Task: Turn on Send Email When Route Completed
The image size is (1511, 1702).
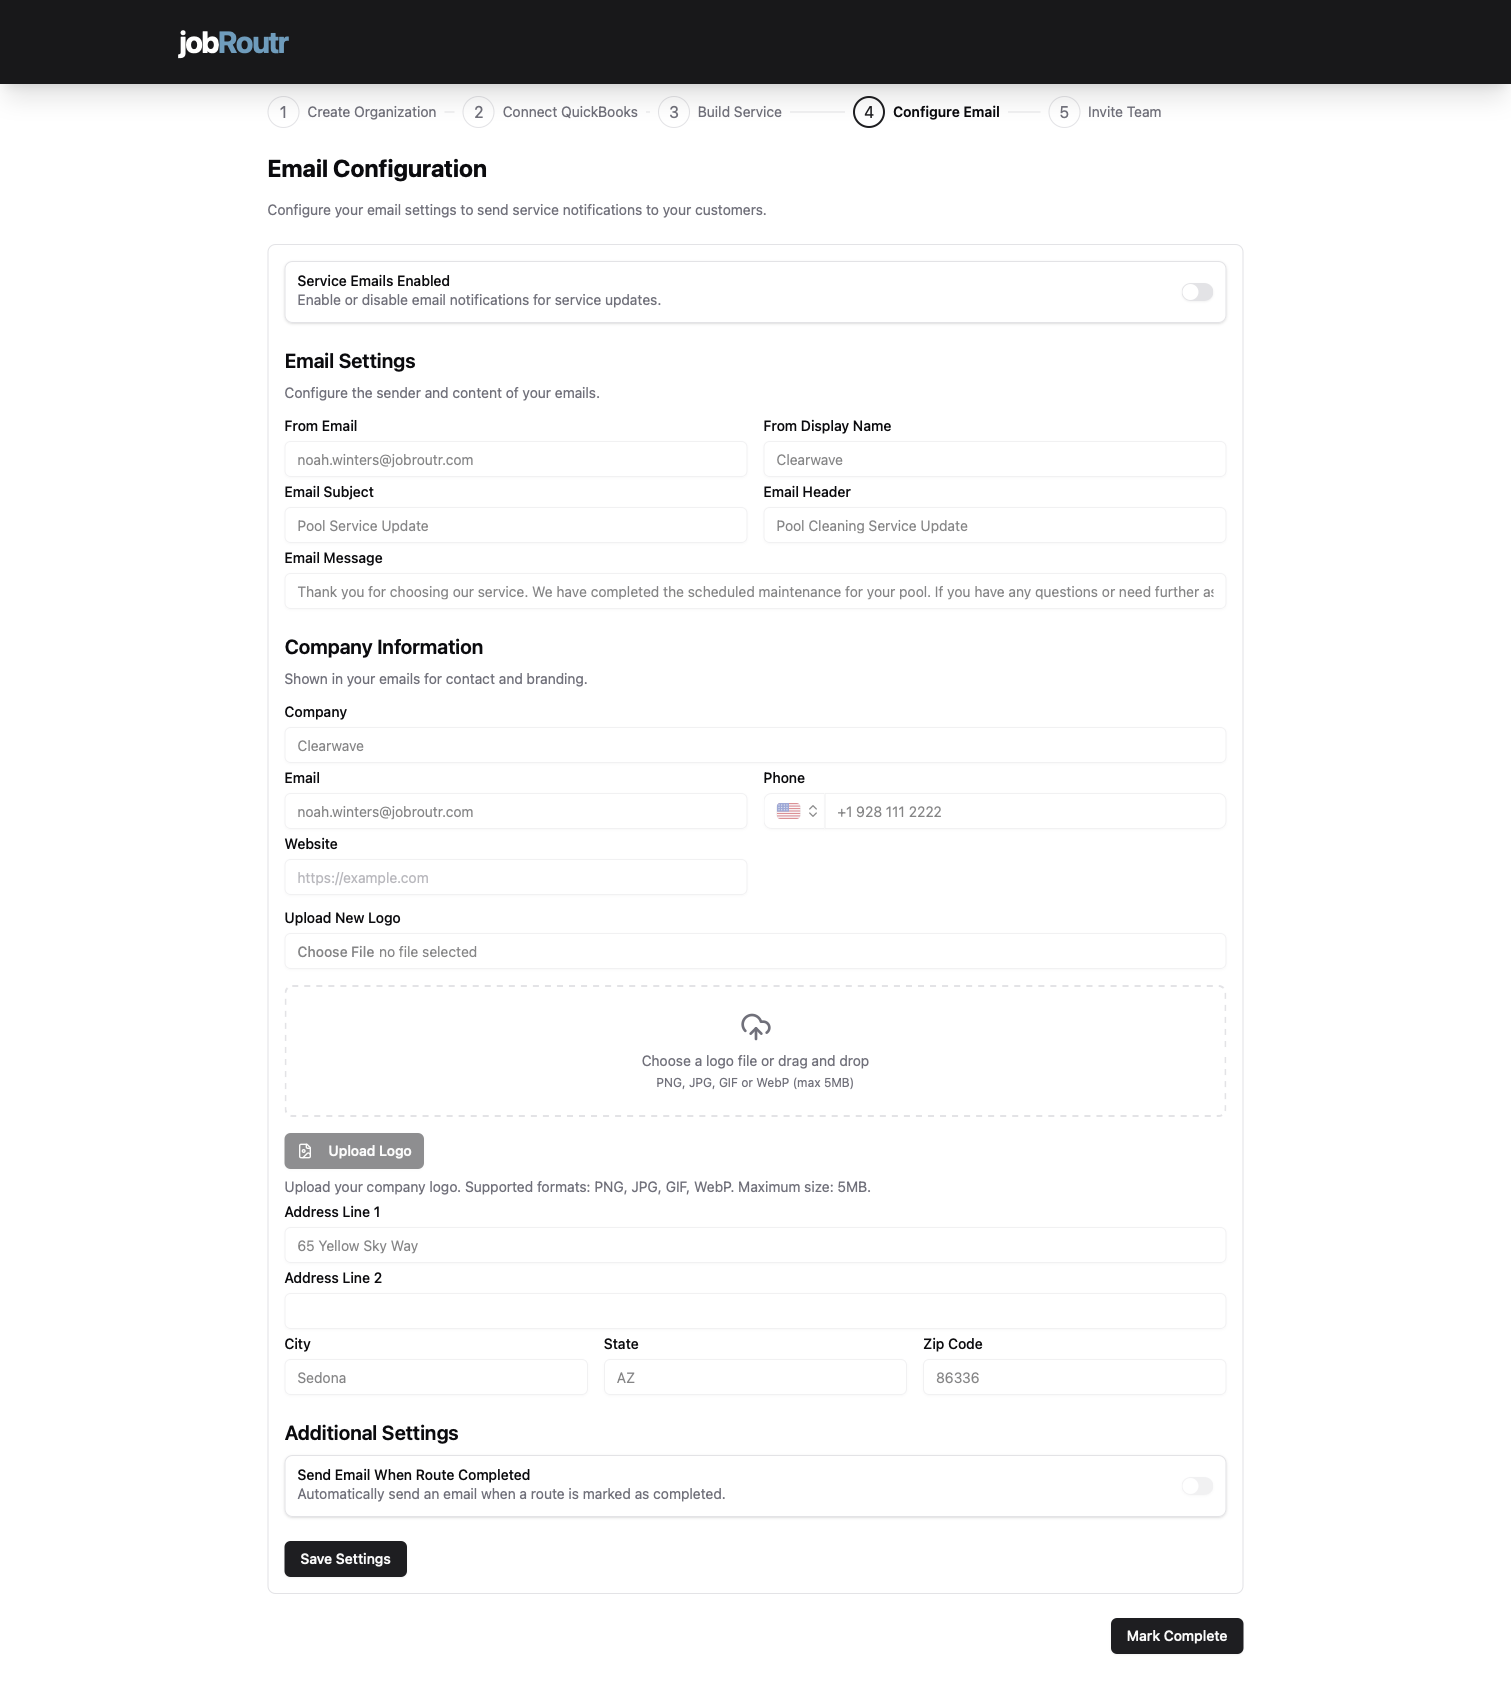Action: (1196, 1486)
